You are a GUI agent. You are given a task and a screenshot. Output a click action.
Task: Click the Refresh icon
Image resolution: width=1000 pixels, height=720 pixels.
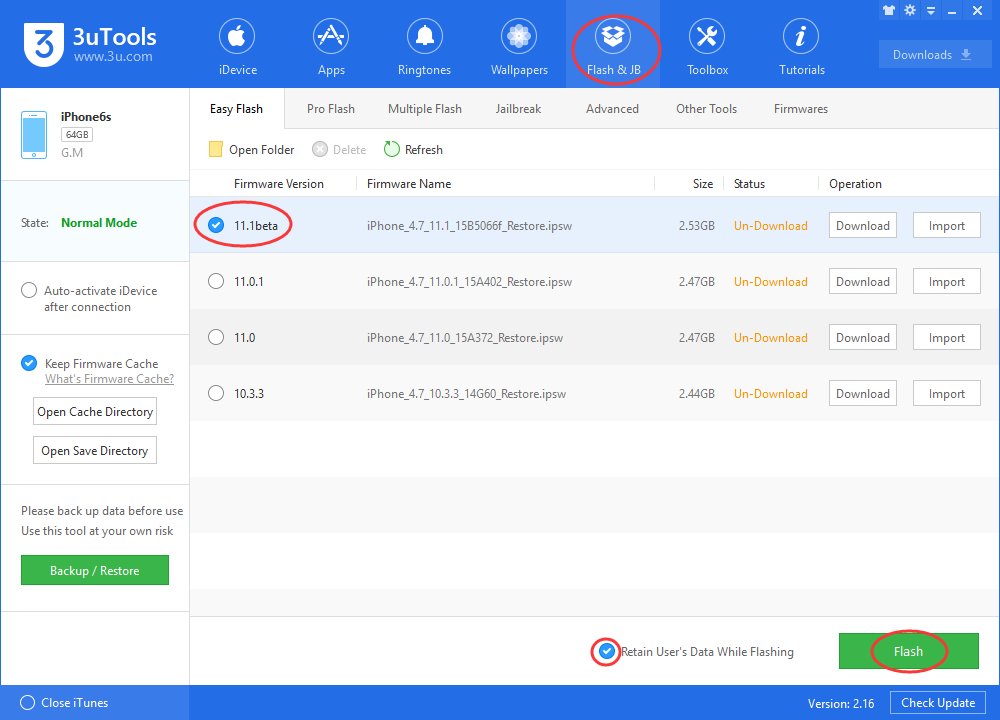click(x=392, y=149)
